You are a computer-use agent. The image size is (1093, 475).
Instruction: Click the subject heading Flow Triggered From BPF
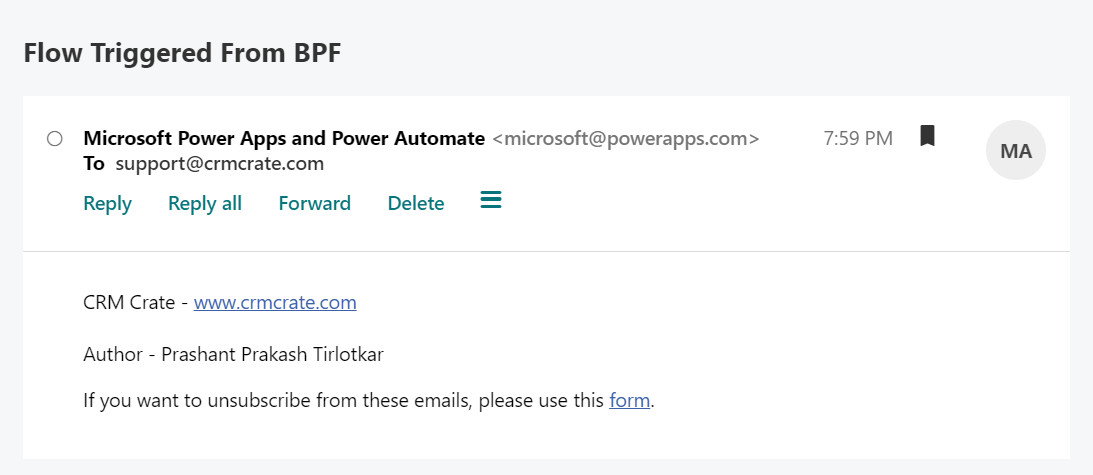coord(182,54)
